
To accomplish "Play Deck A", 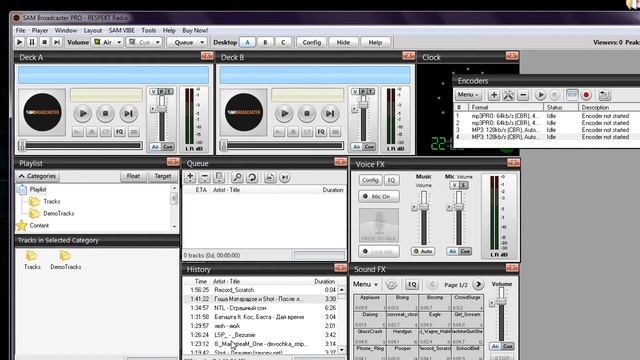I will coord(83,113).
